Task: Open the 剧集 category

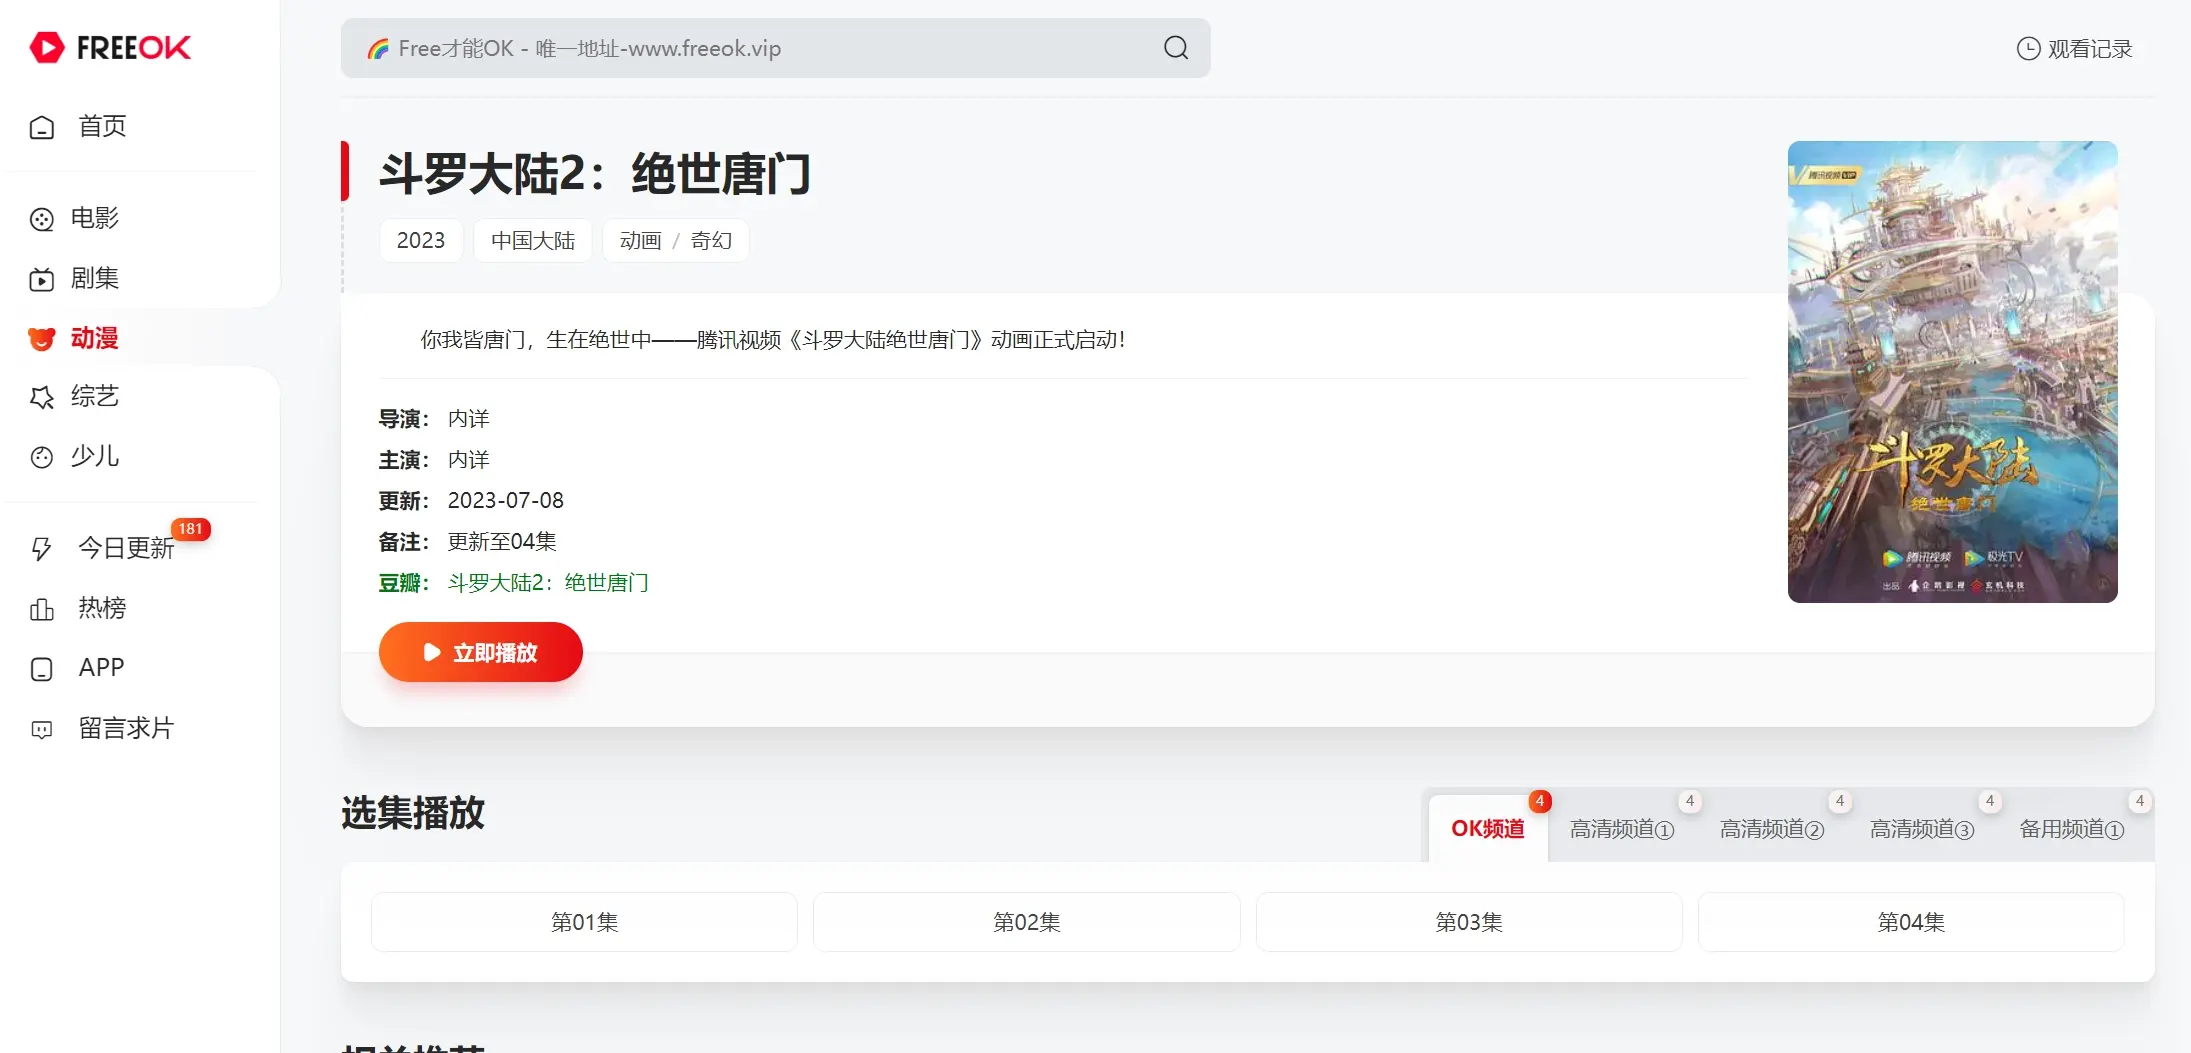Action: (x=95, y=278)
